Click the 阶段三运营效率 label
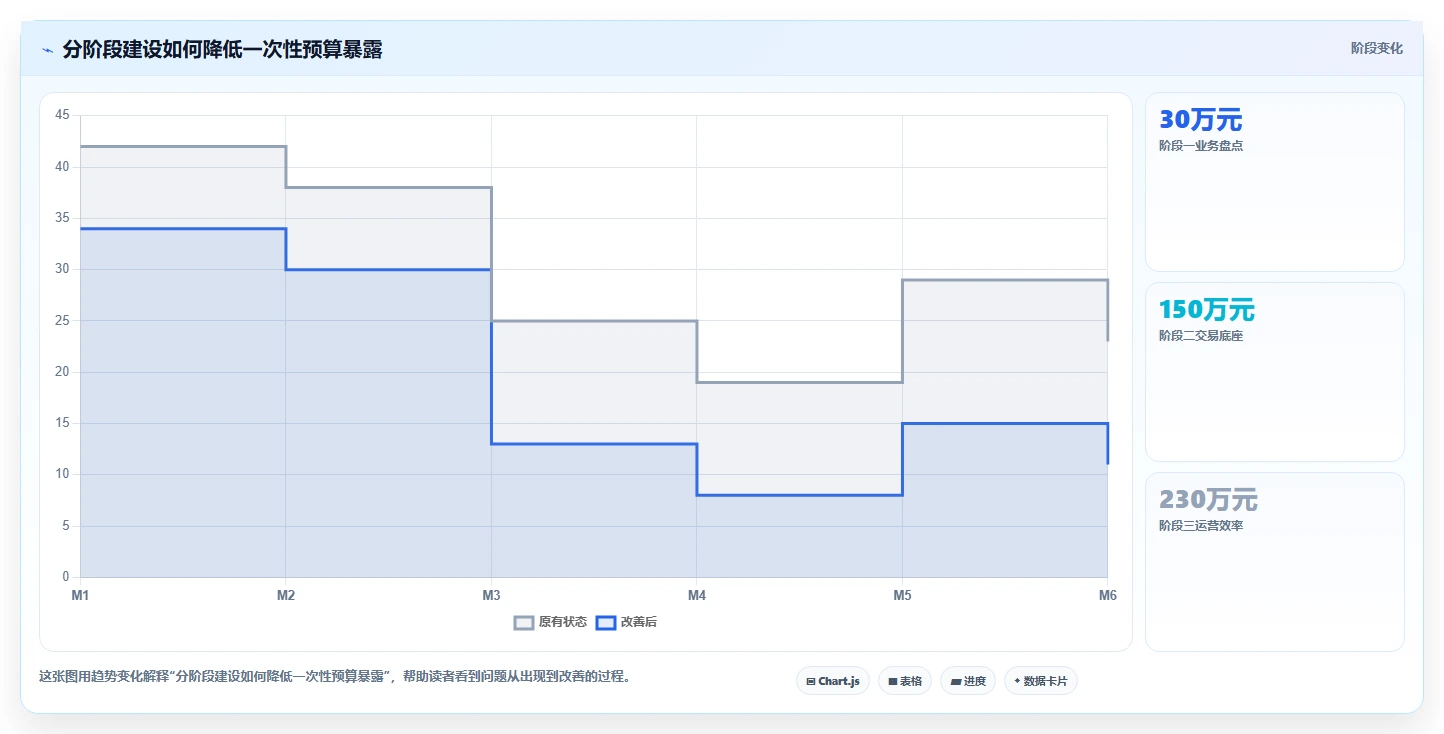This screenshot has width=1444, height=734. 1201,526
